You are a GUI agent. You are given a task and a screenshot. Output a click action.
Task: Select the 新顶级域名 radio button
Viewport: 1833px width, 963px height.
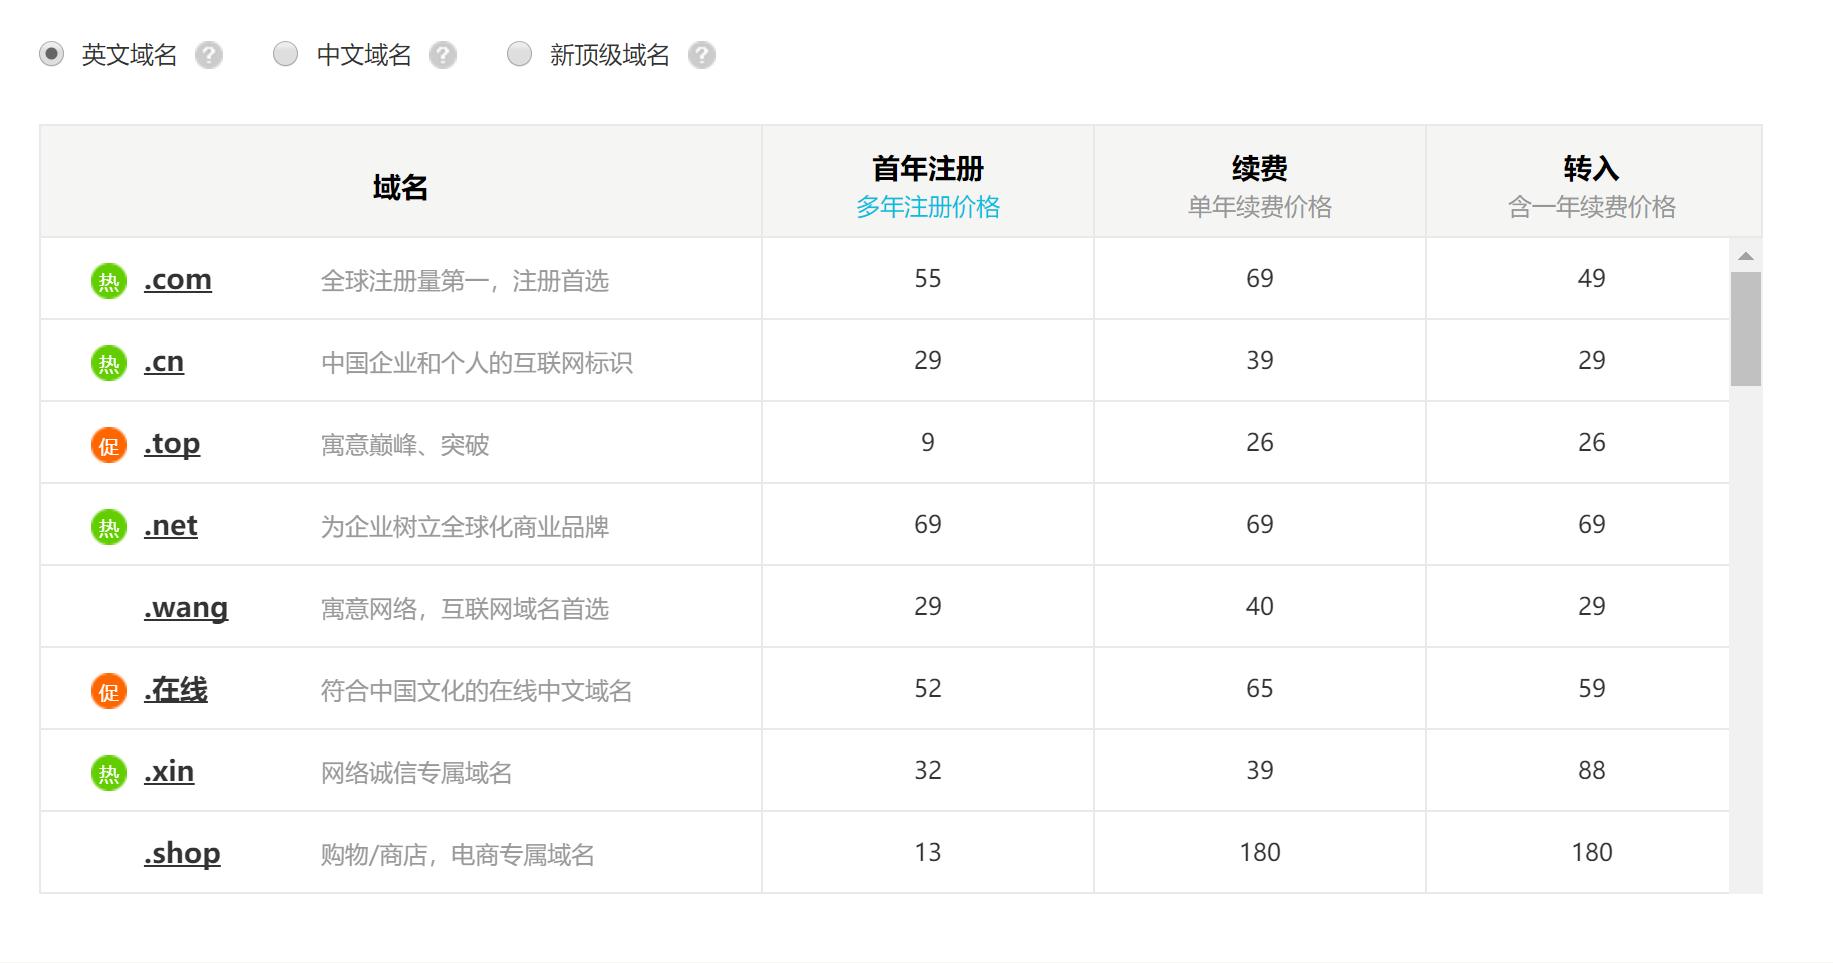pos(520,54)
